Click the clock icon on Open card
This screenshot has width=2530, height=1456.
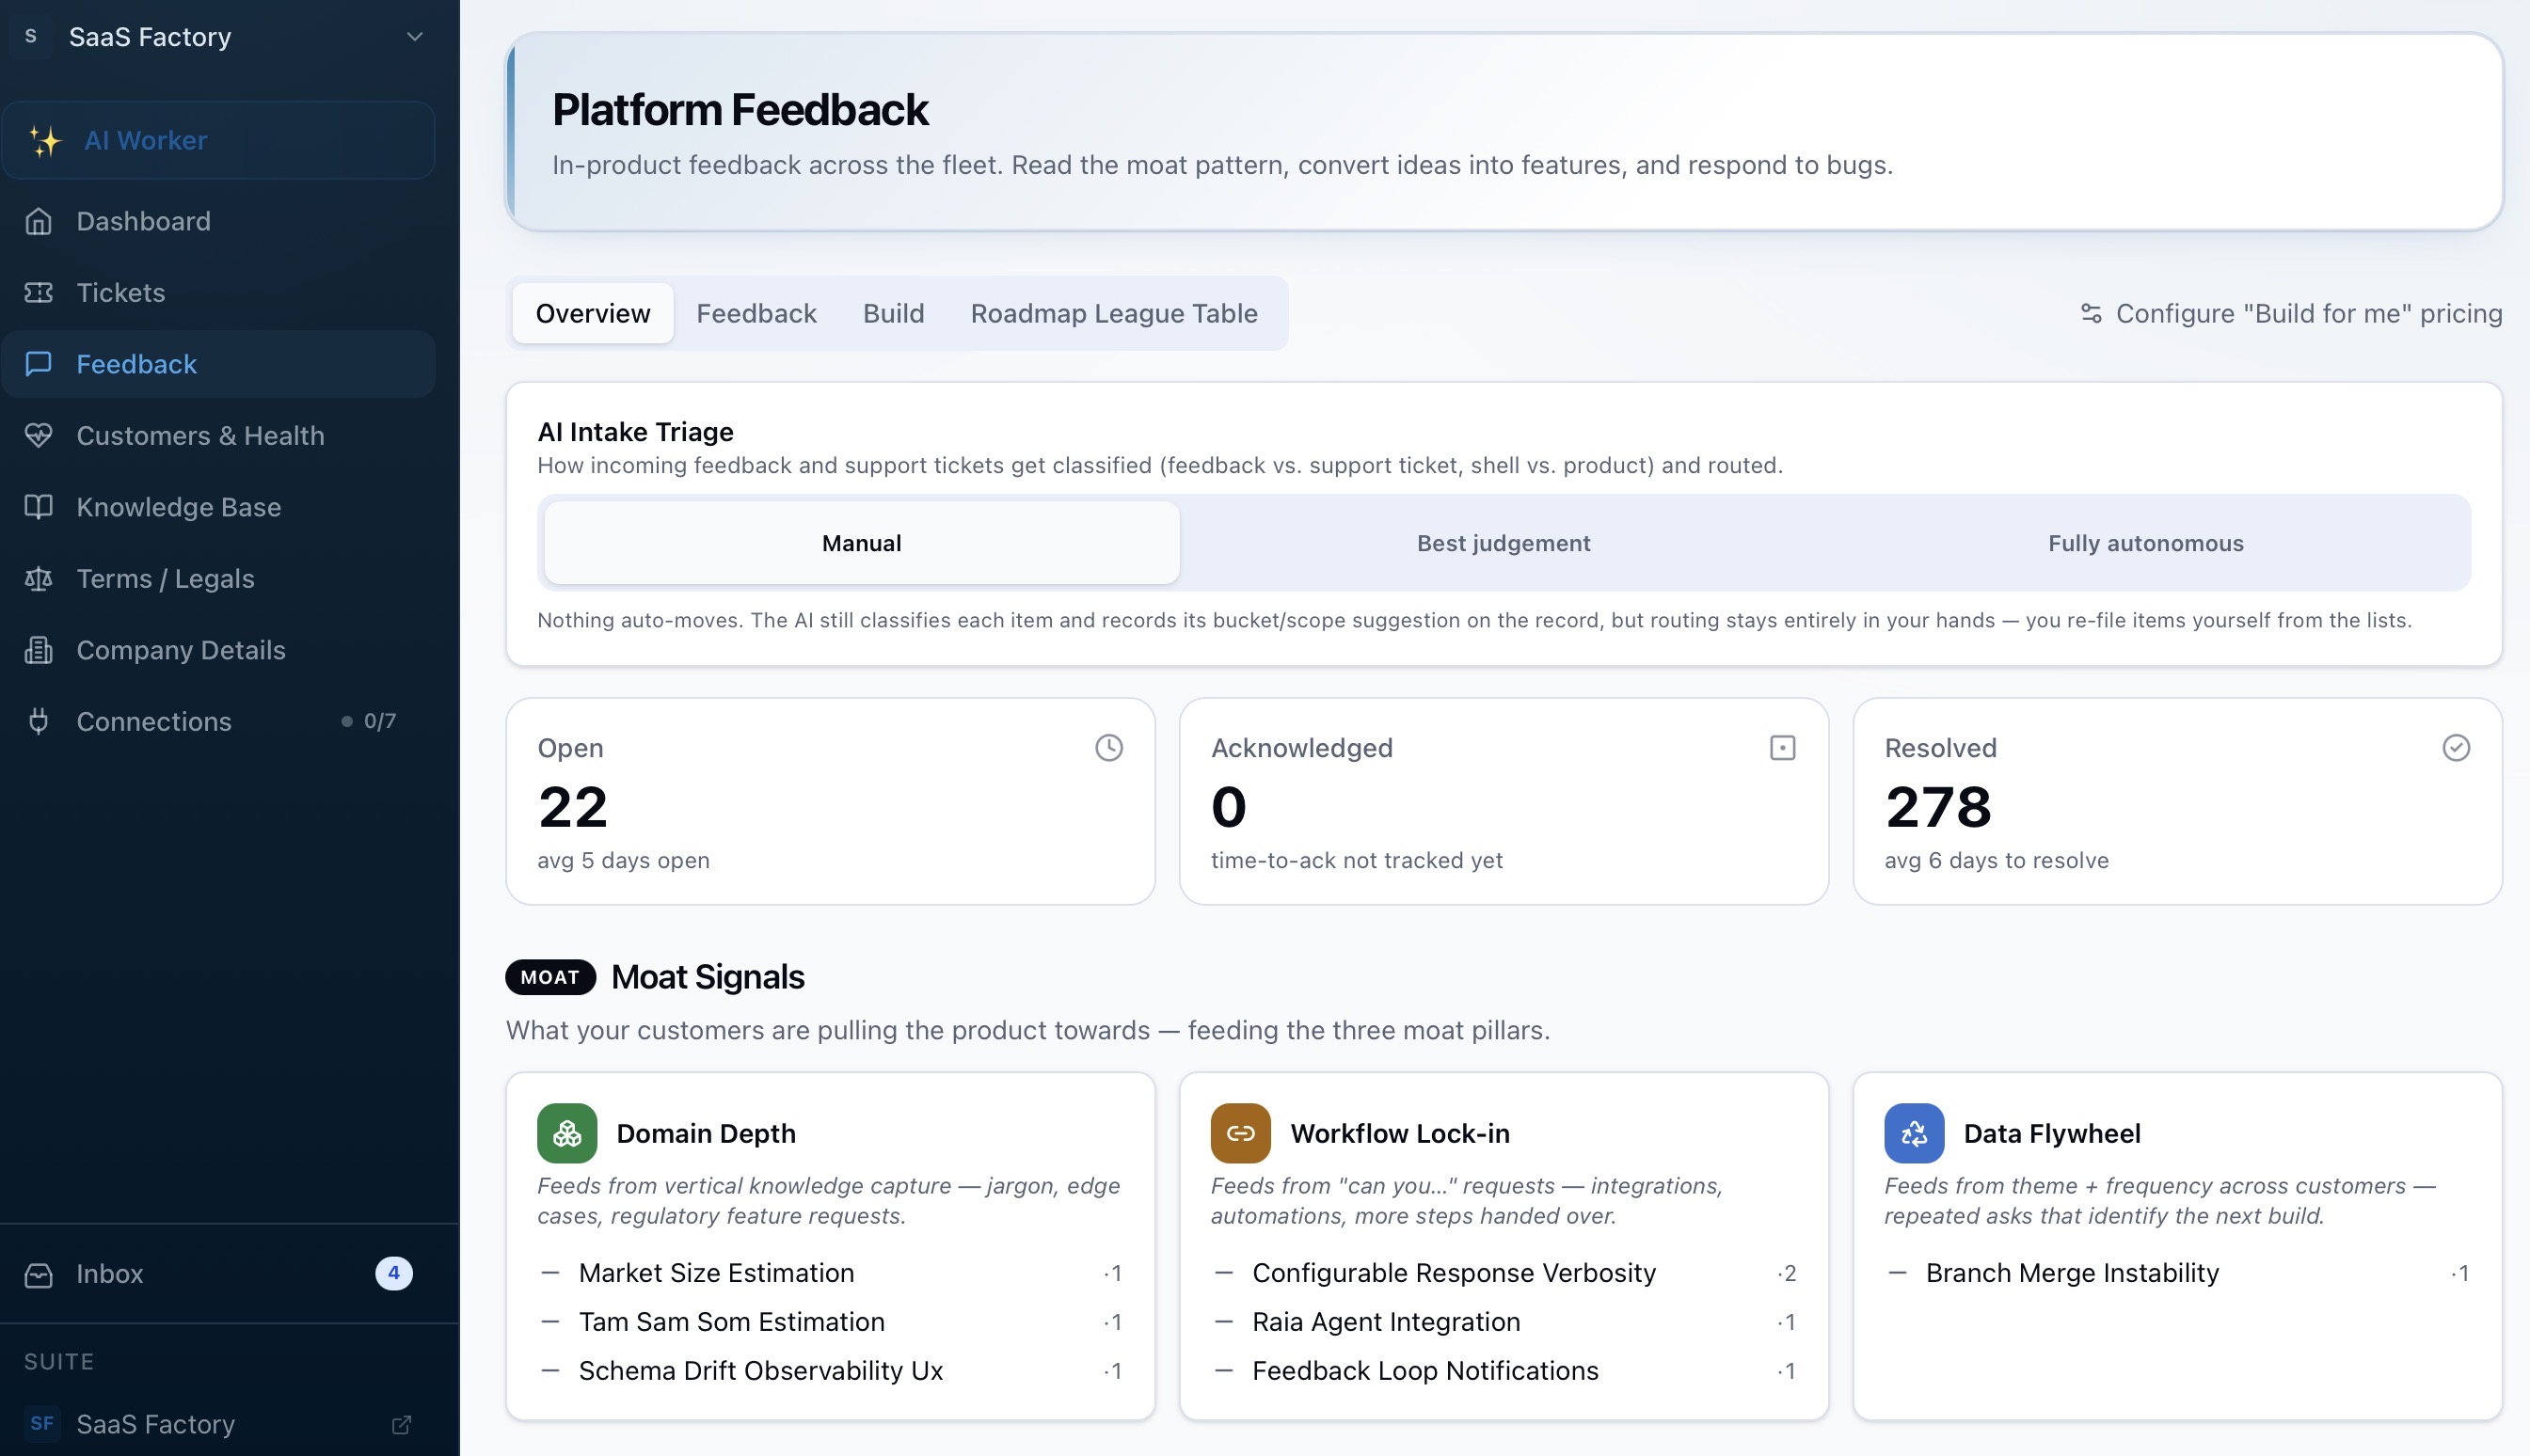[x=1108, y=748]
